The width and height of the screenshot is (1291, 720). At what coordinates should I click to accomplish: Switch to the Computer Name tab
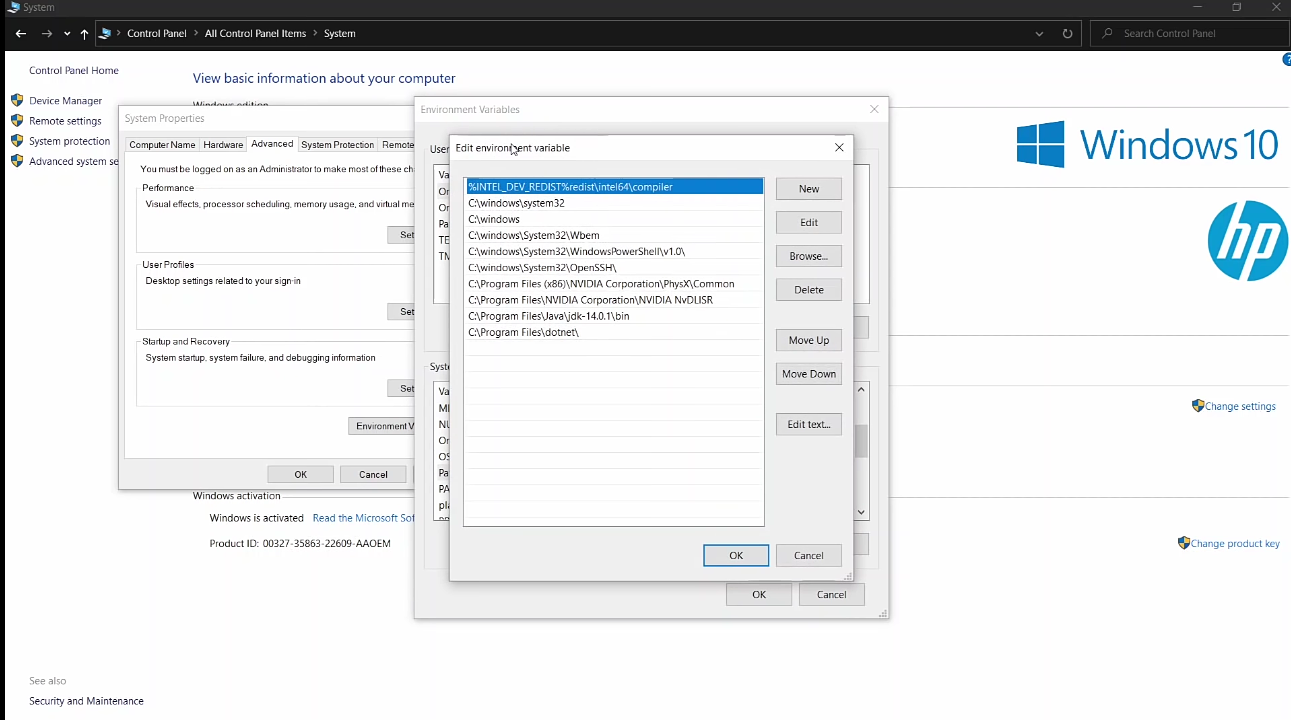[x=162, y=145]
